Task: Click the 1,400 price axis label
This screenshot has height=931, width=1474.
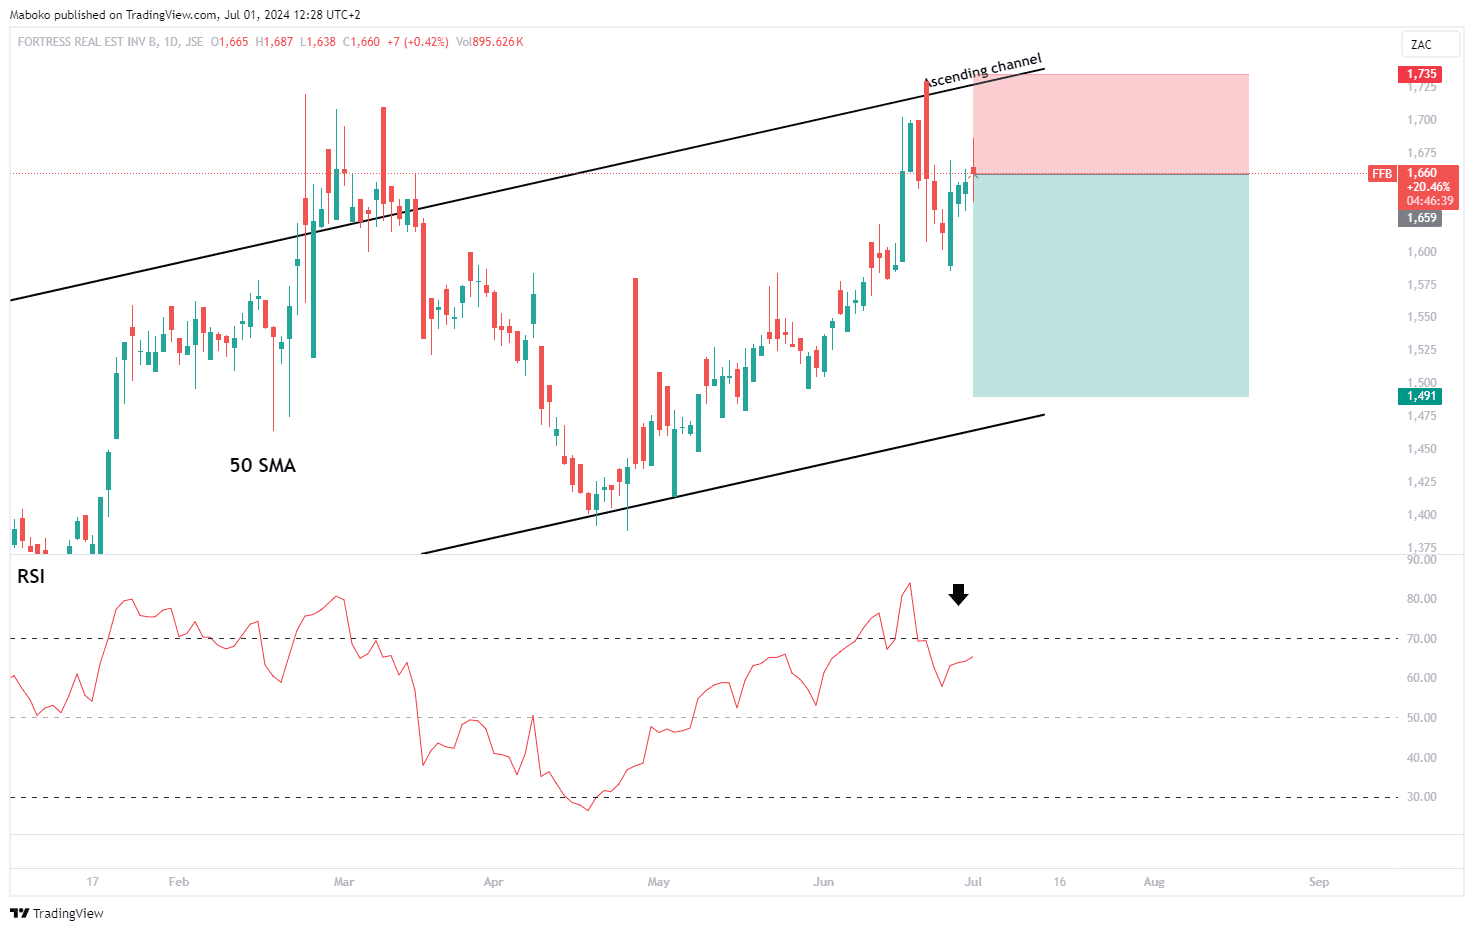Action: (1422, 515)
